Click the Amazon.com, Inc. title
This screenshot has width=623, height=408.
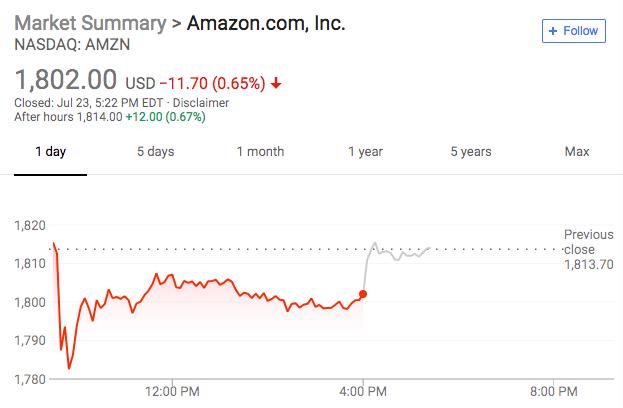click(270, 23)
